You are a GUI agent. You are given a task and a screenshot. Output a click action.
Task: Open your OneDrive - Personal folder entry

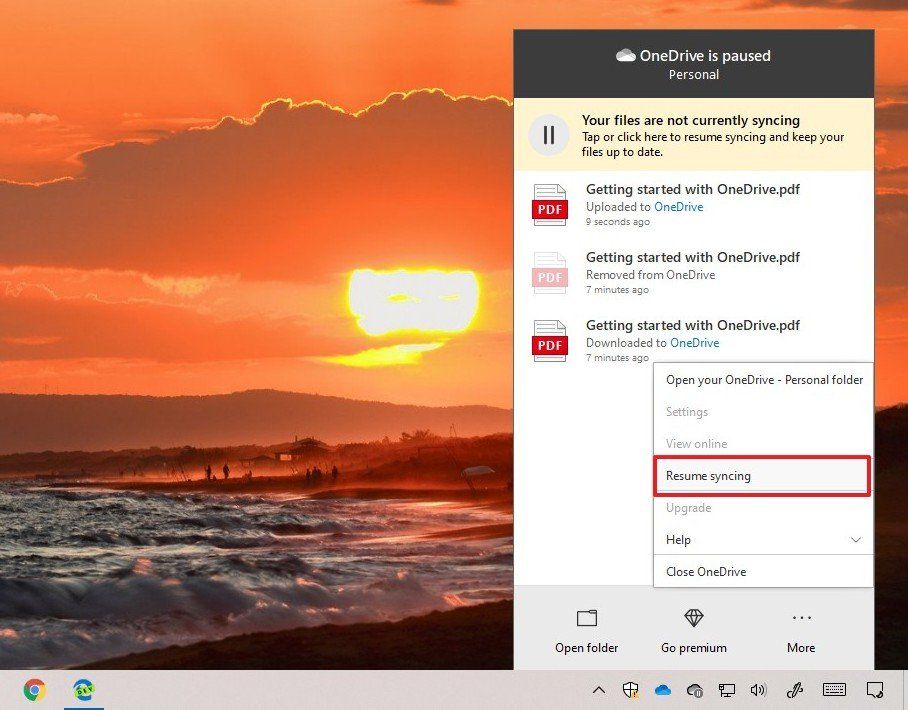point(763,380)
